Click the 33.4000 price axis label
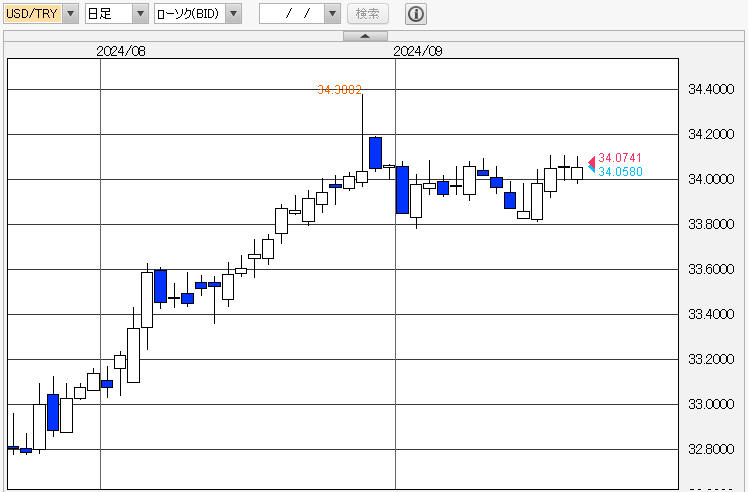The image size is (748, 492). pyautogui.click(x=711, y=314)
